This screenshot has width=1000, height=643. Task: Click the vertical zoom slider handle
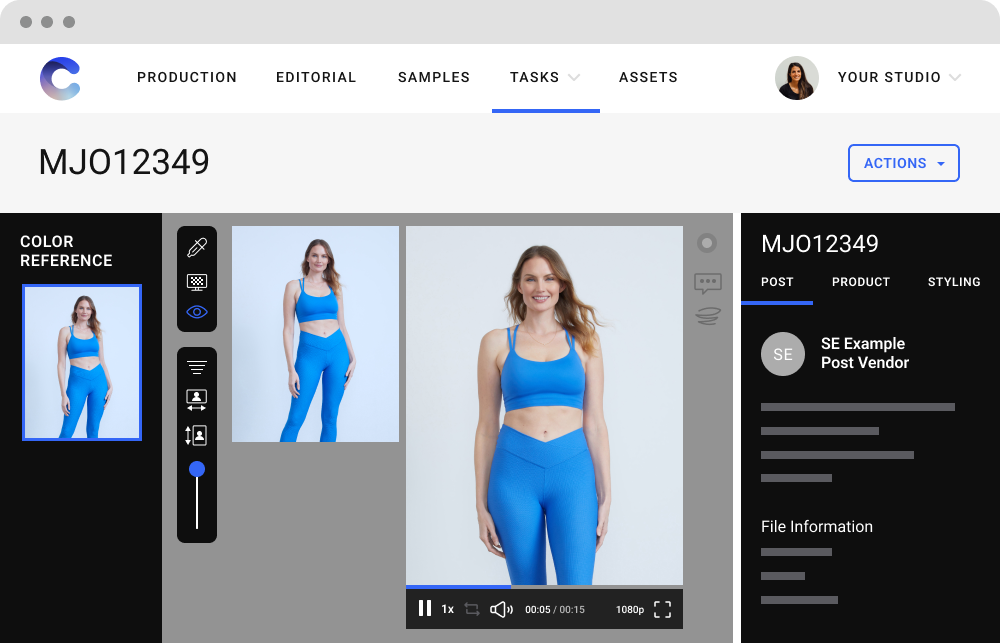[x=197, y=469]
